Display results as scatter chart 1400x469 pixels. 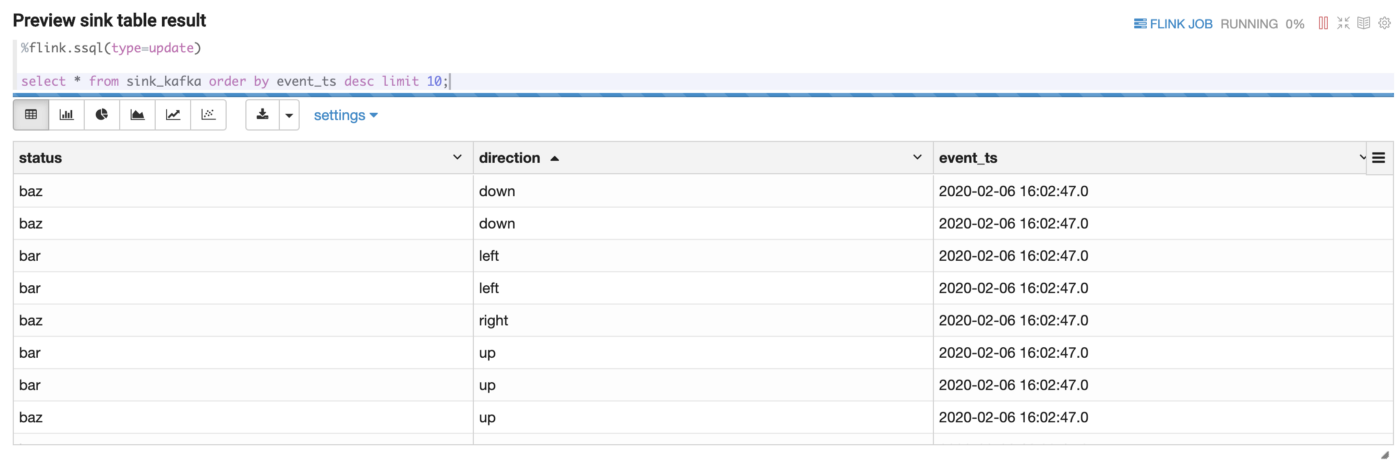[x=208, y=115]
